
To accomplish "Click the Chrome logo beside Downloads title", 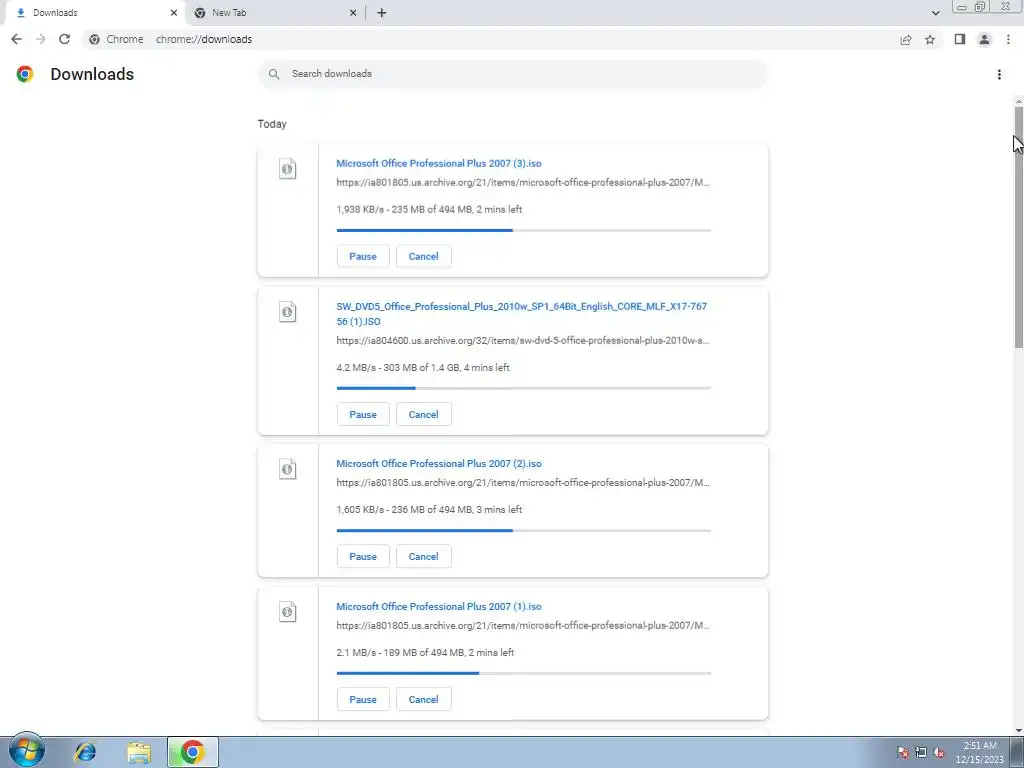I will [25, 74].
